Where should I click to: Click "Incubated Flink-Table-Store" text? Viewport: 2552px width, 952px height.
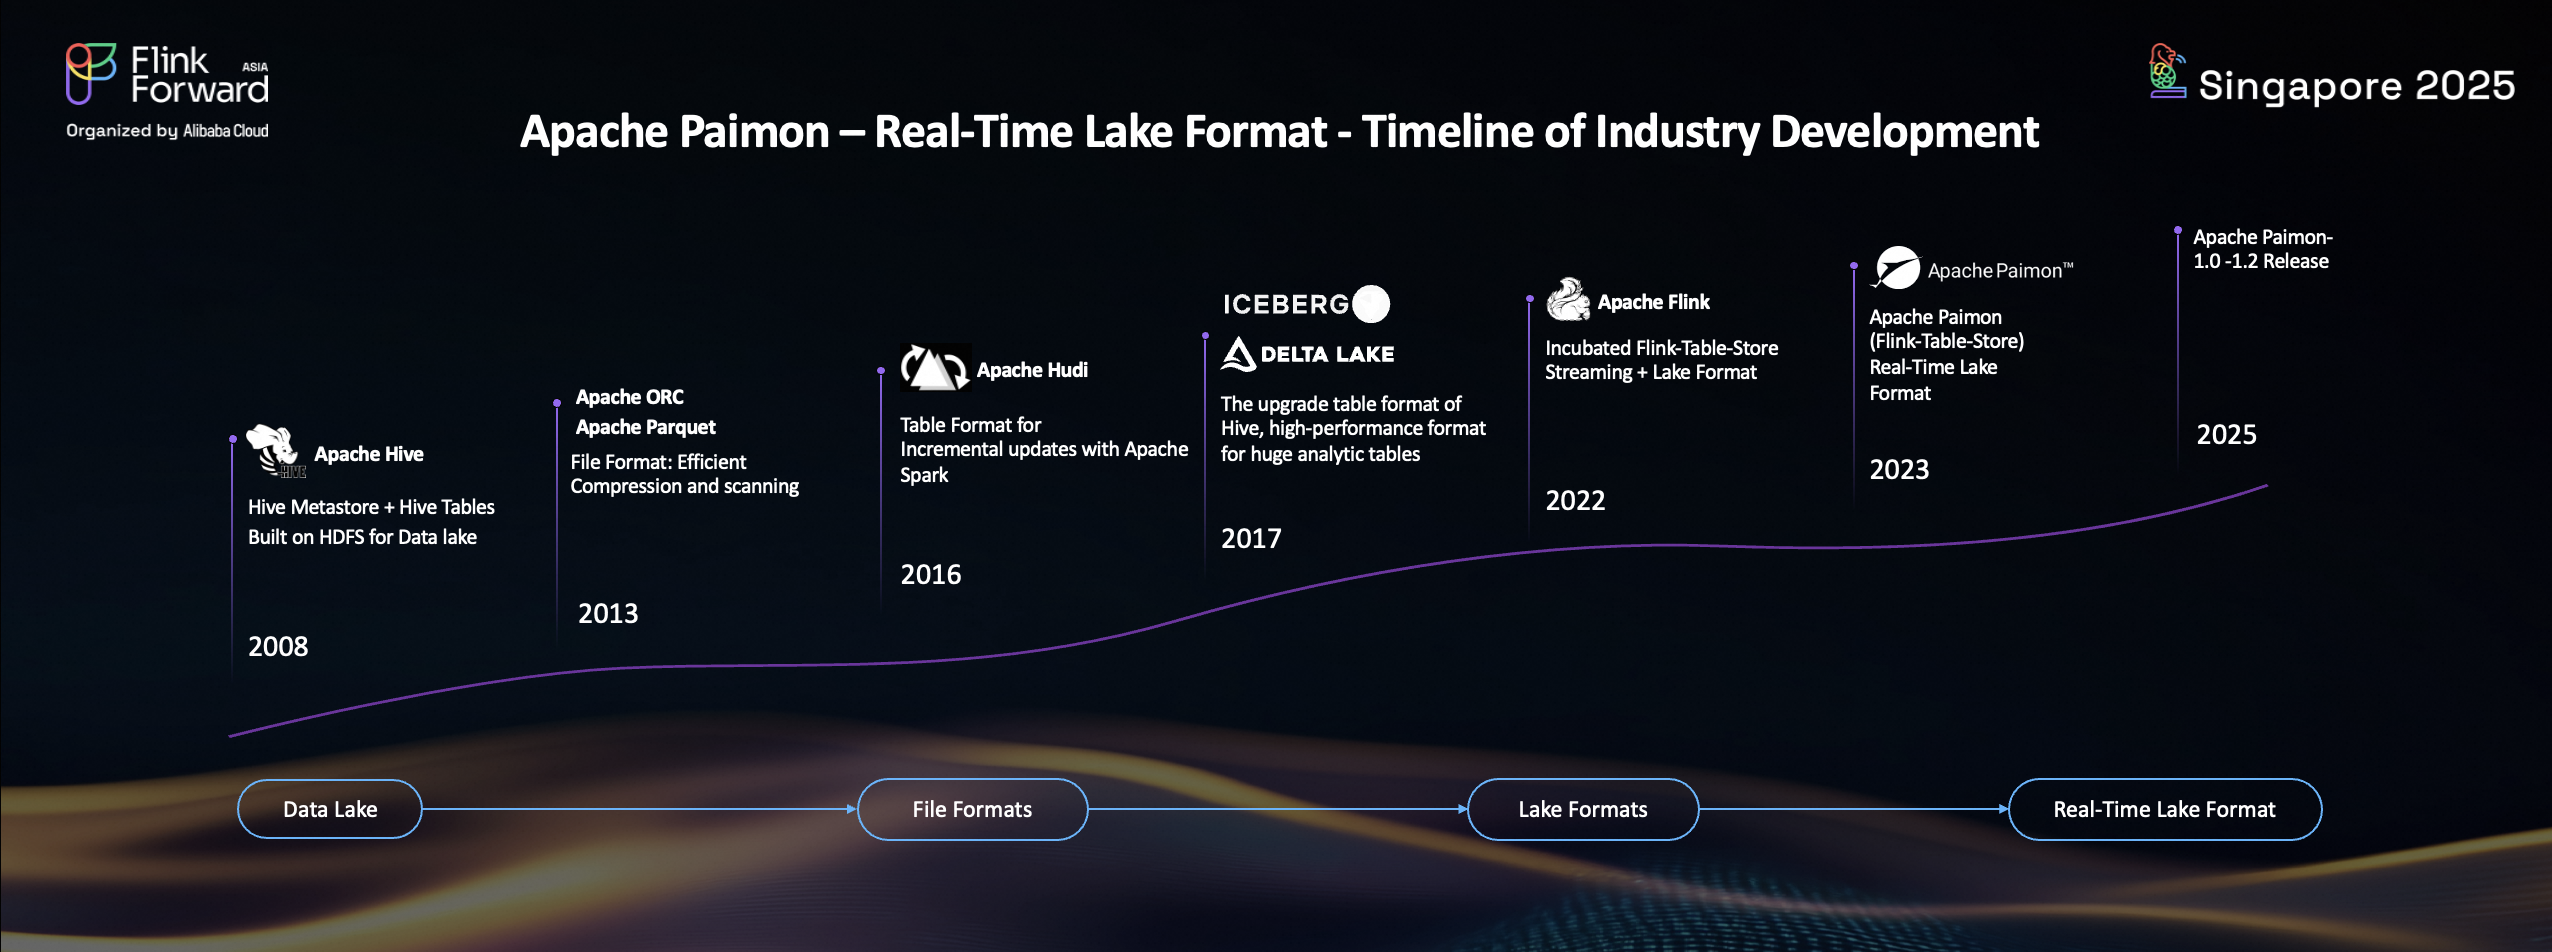point(1662,348)
